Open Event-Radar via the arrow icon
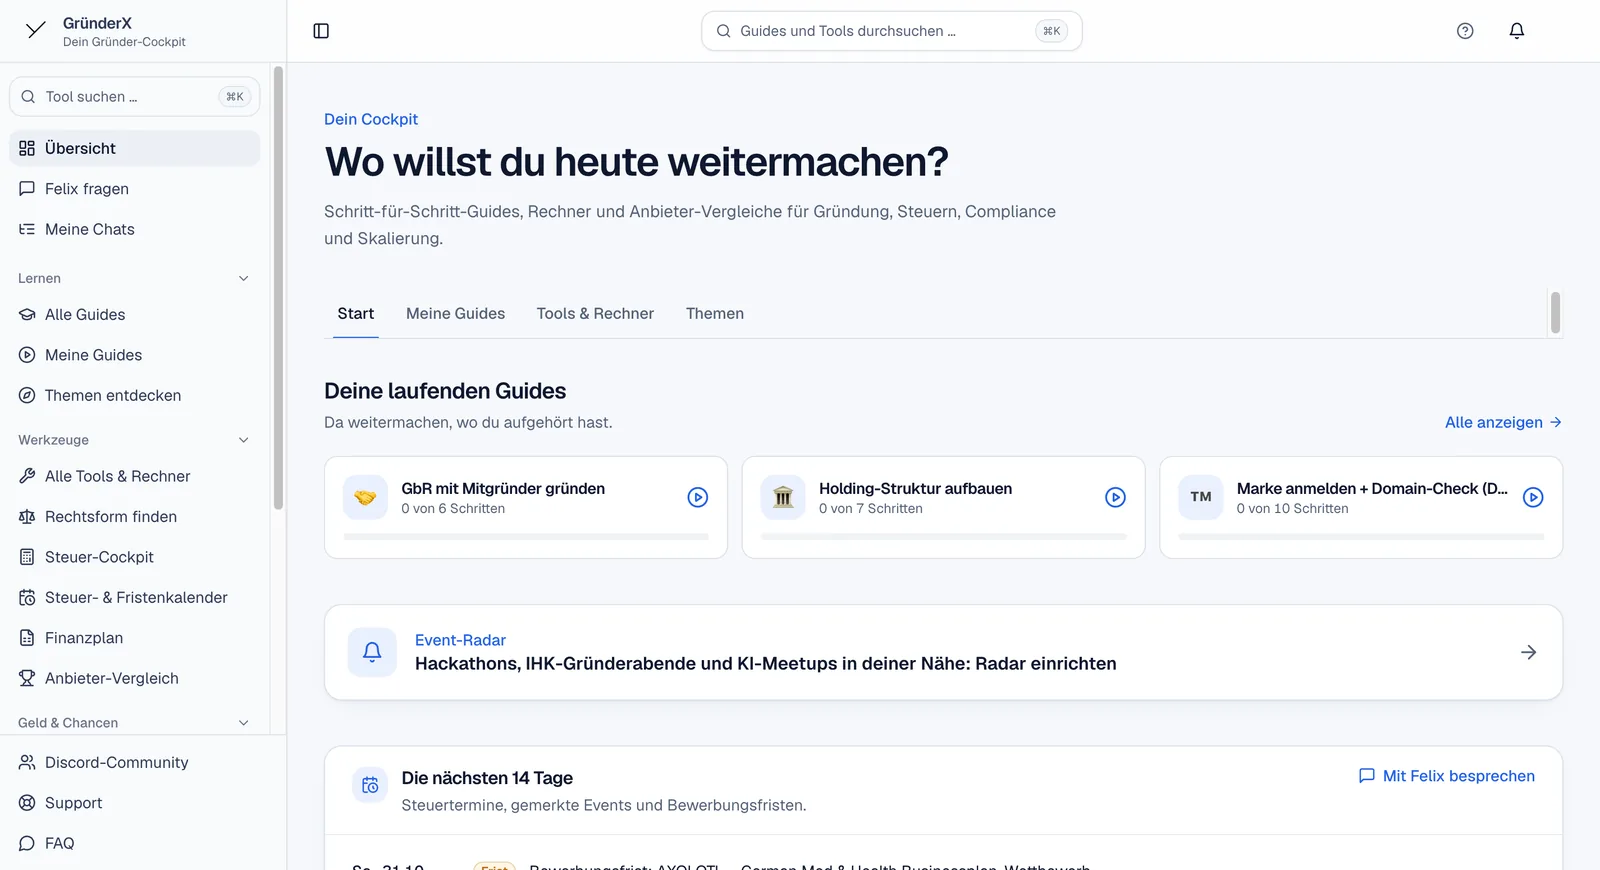Screen dimensions: 1600x870 [x=1529, y=652]
